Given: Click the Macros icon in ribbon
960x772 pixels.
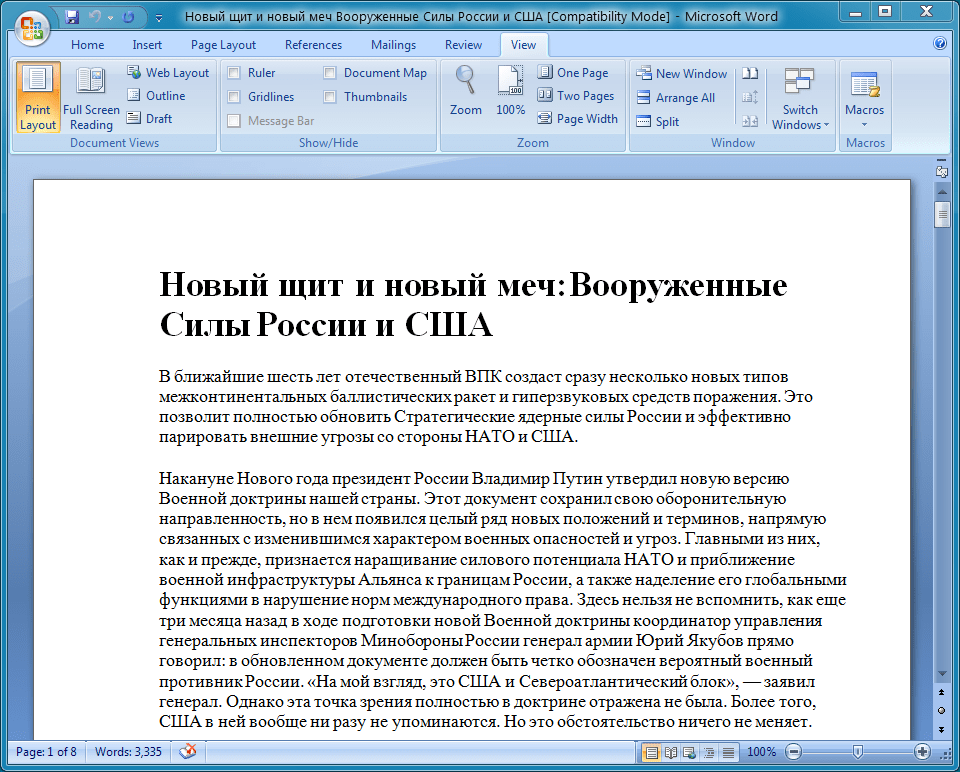Looking at the screenshot, I should tap(864, 84).
